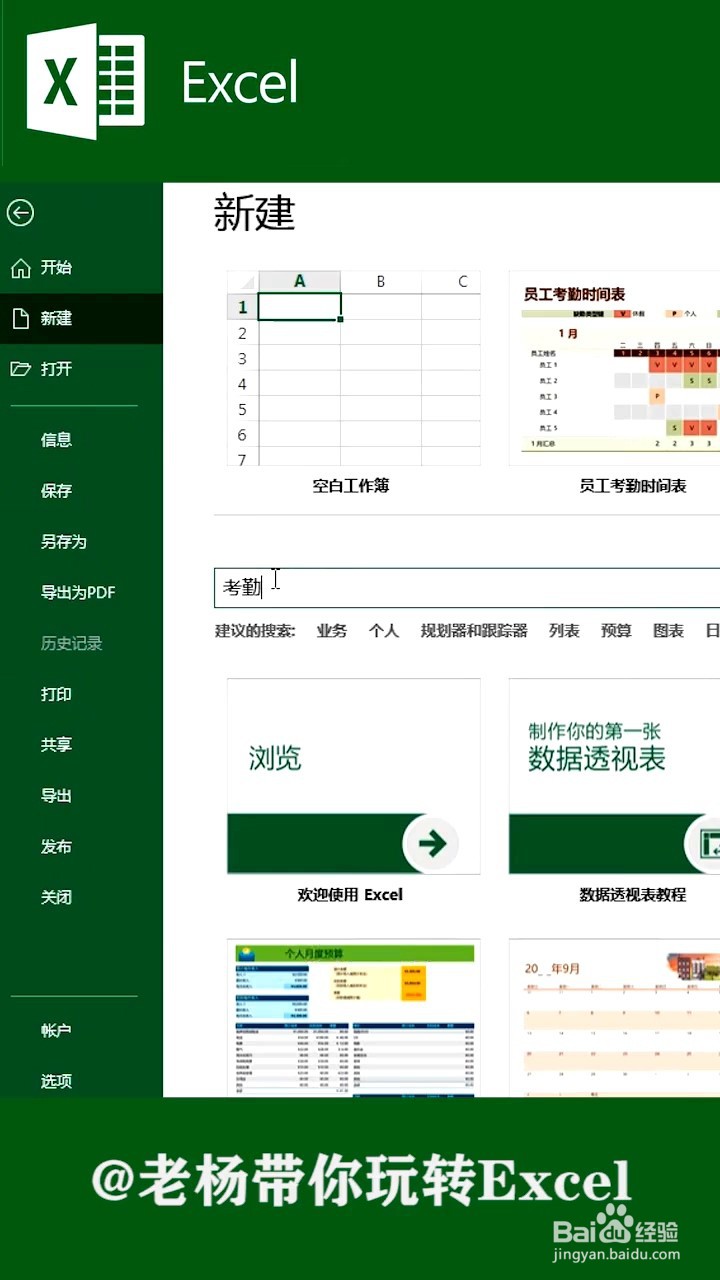Open the 个人月度预算 template thumbnail
Screen dimensions: 720x1280
point(354,1018)
